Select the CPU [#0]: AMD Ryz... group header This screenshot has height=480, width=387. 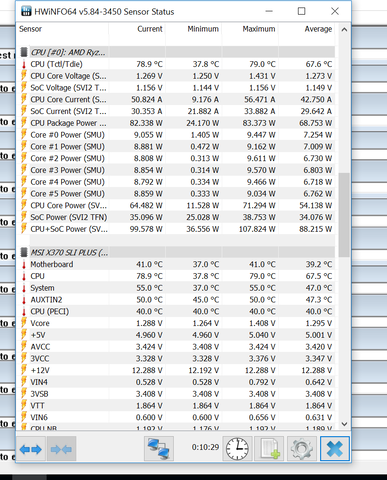click(68, 52)
